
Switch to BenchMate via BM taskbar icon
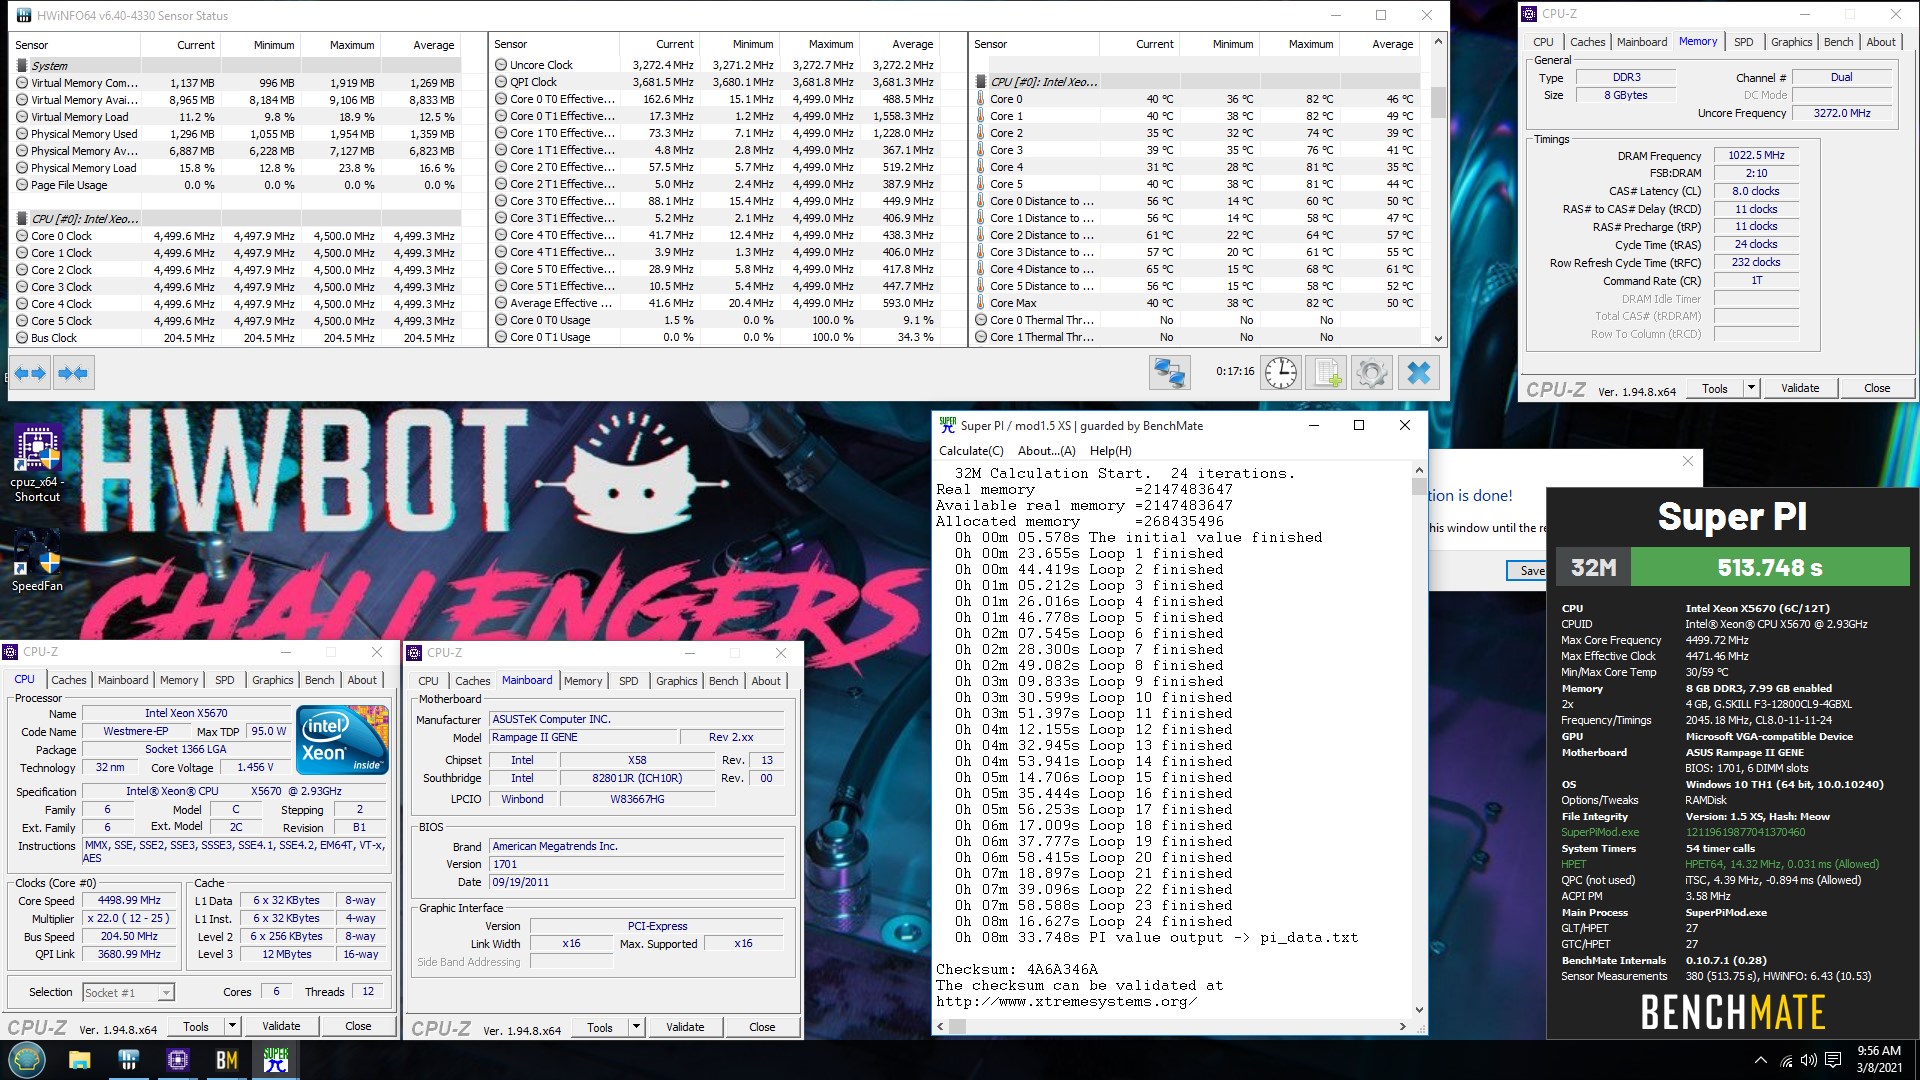(x=227, y=1060)
